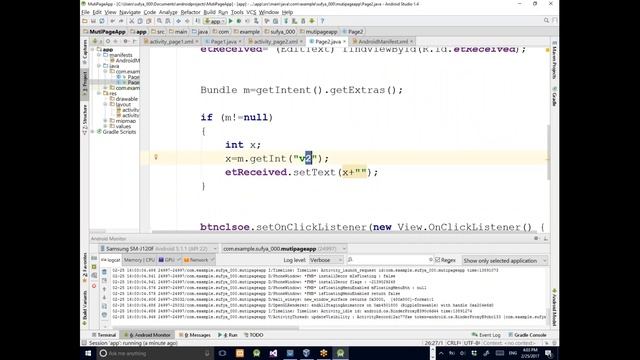
Task: Switch to AndroidManifest.xml editor tab
Action: coord(383,42)
